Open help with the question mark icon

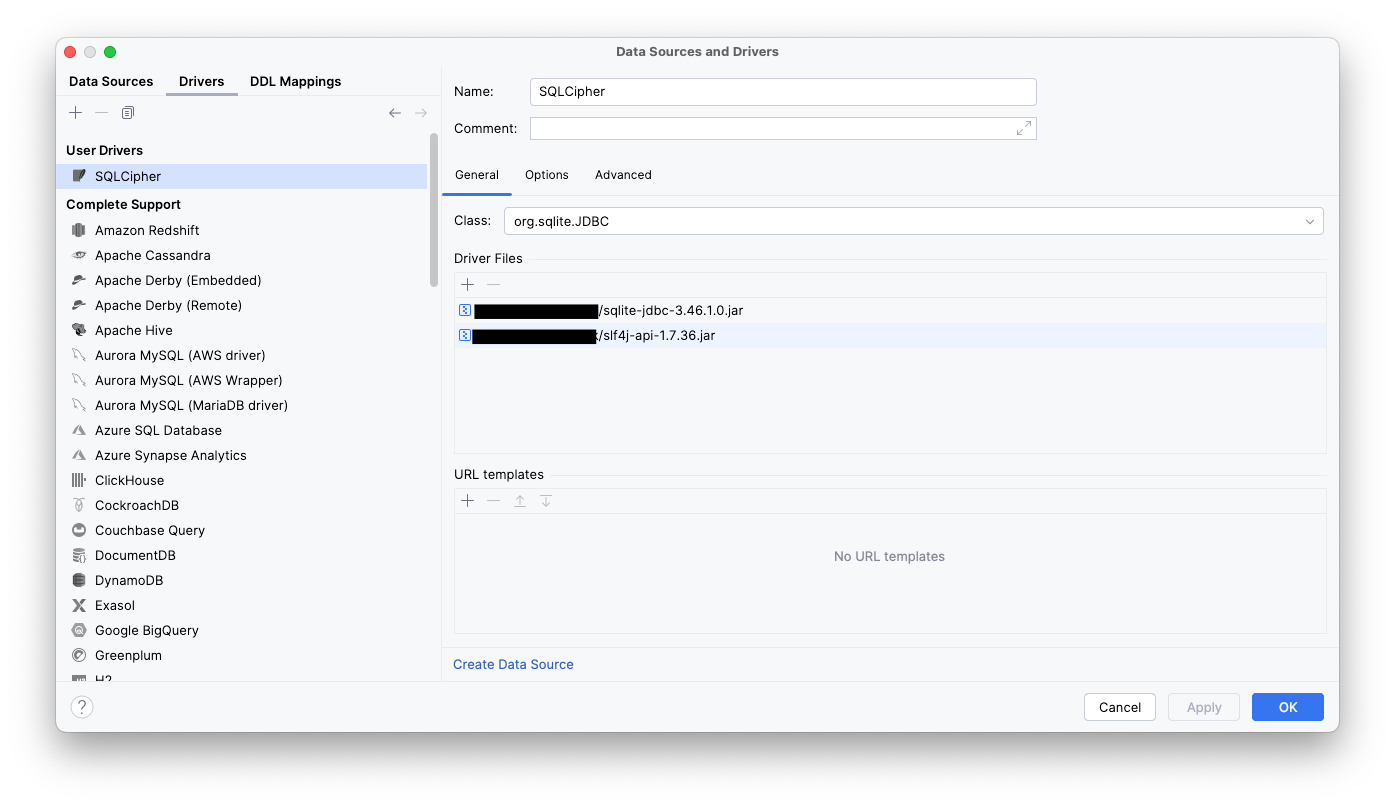click(82, 707)
